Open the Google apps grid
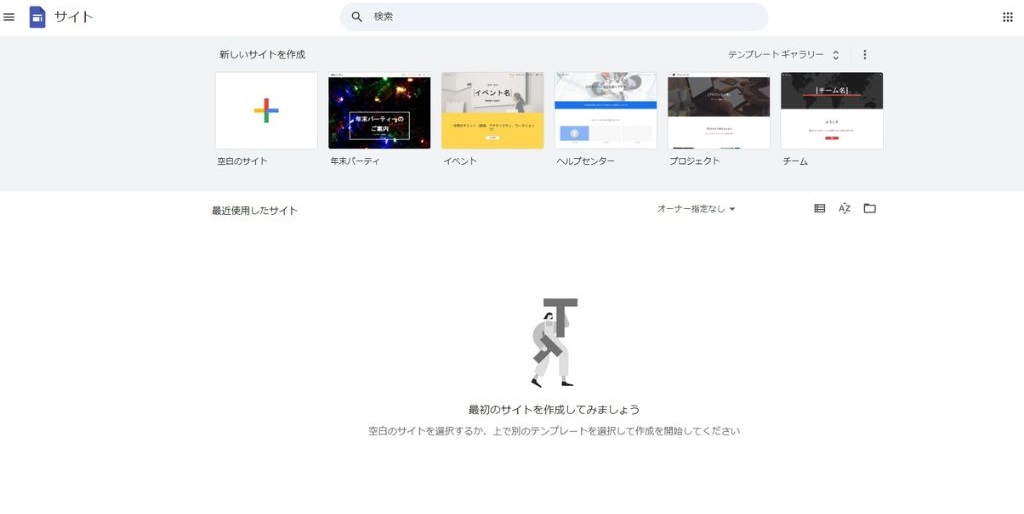The image size is (1024, 514). [x=1007, y=17]
